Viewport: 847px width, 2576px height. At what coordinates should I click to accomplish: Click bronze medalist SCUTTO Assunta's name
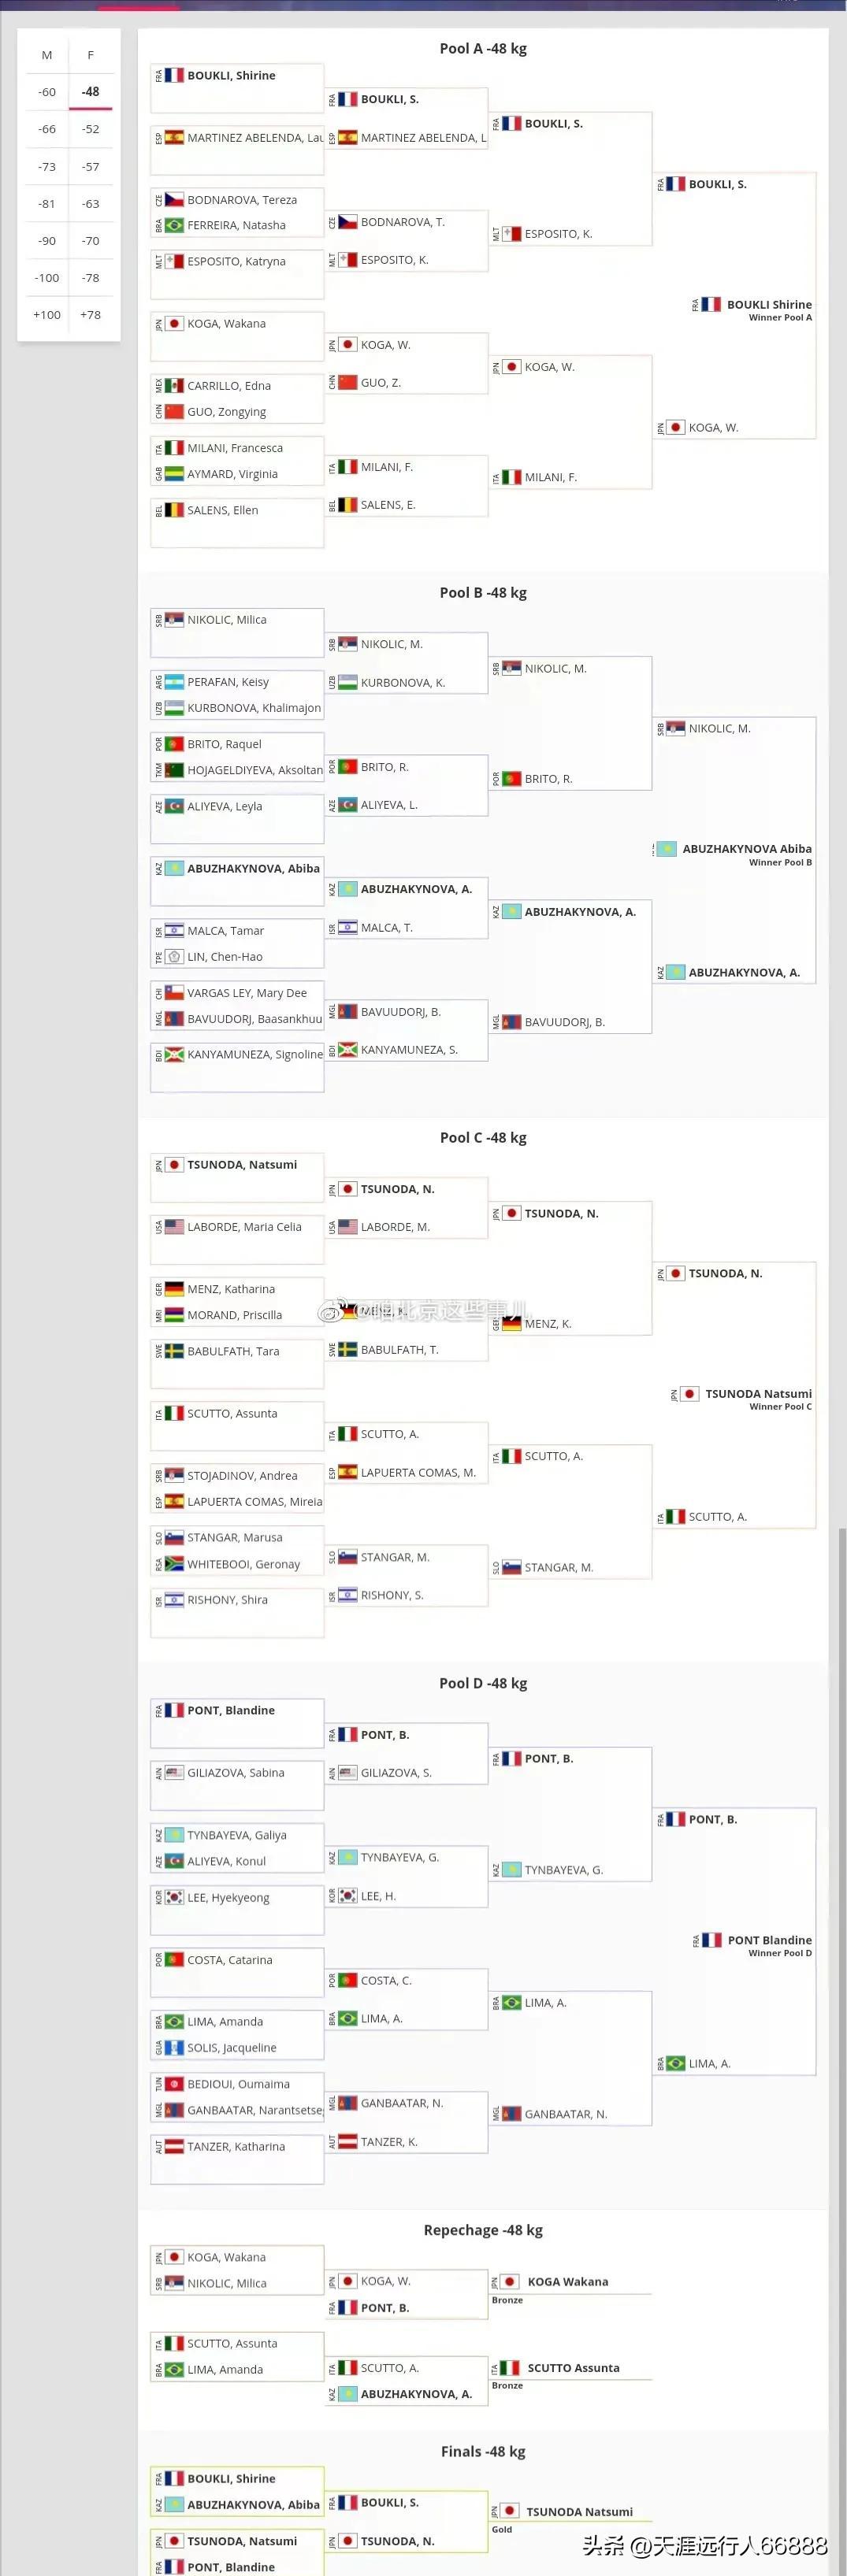[573, 2367]
